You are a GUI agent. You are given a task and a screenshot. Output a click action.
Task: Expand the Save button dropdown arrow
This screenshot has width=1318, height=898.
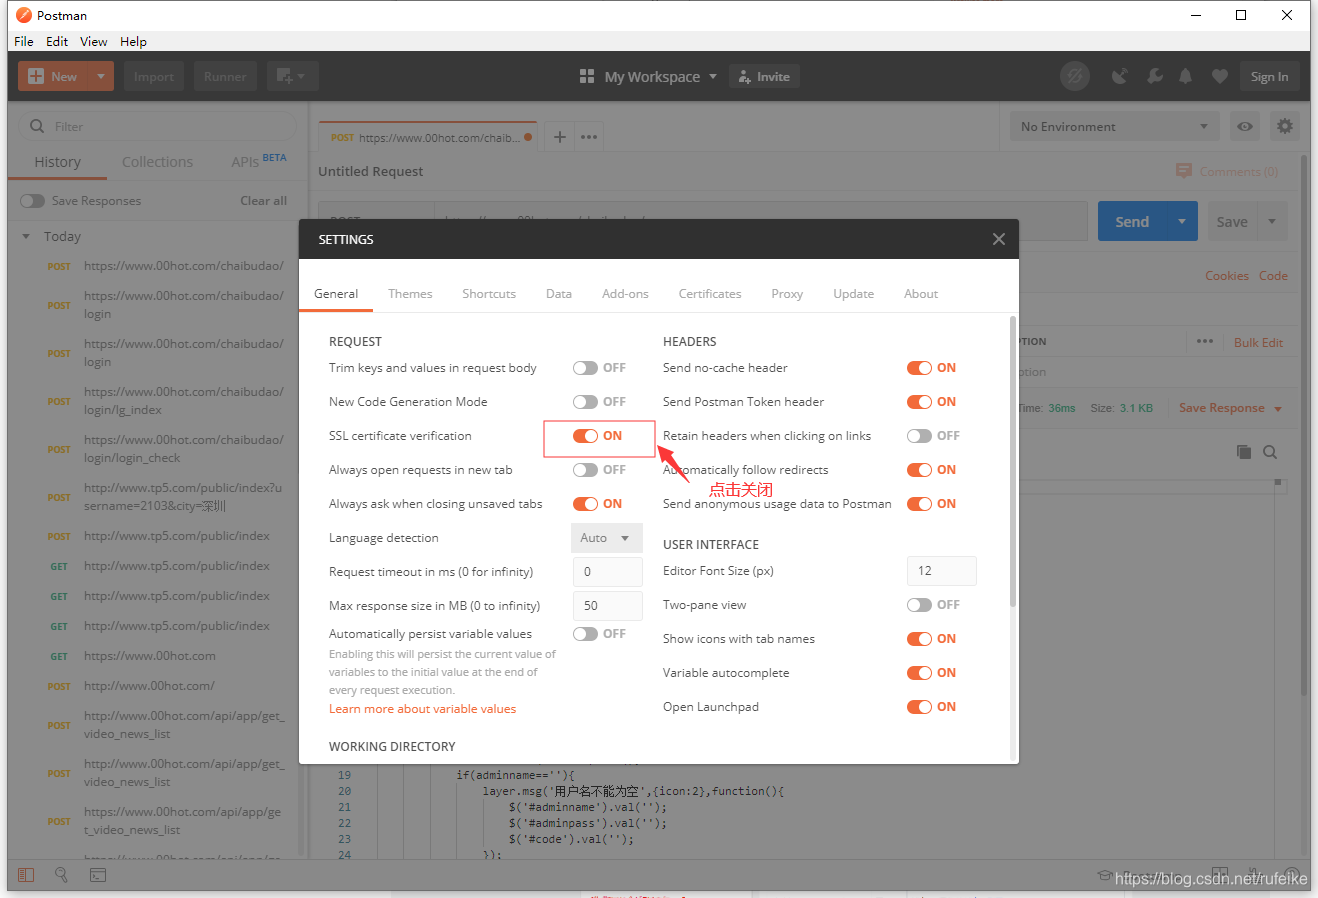pos(1272,222)
